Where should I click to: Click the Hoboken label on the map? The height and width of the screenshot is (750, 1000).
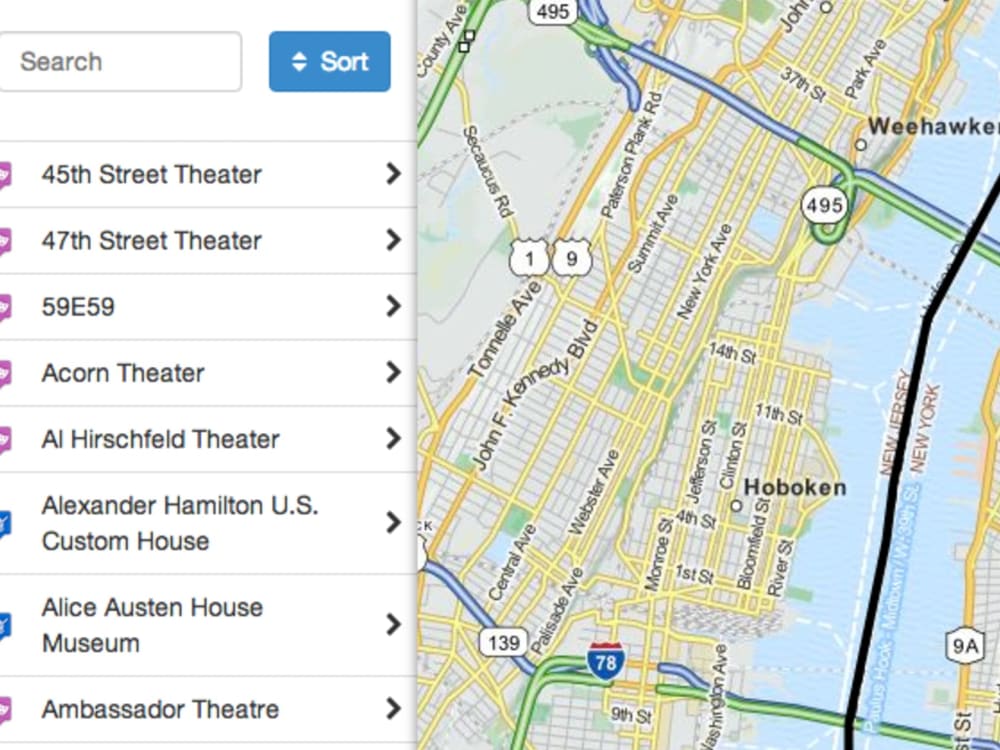[x=795, y=488]
